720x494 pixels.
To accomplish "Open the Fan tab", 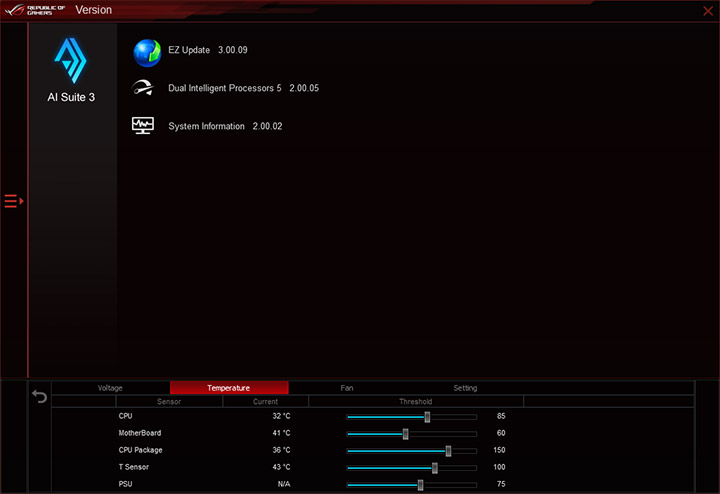I will pos(347,388).
